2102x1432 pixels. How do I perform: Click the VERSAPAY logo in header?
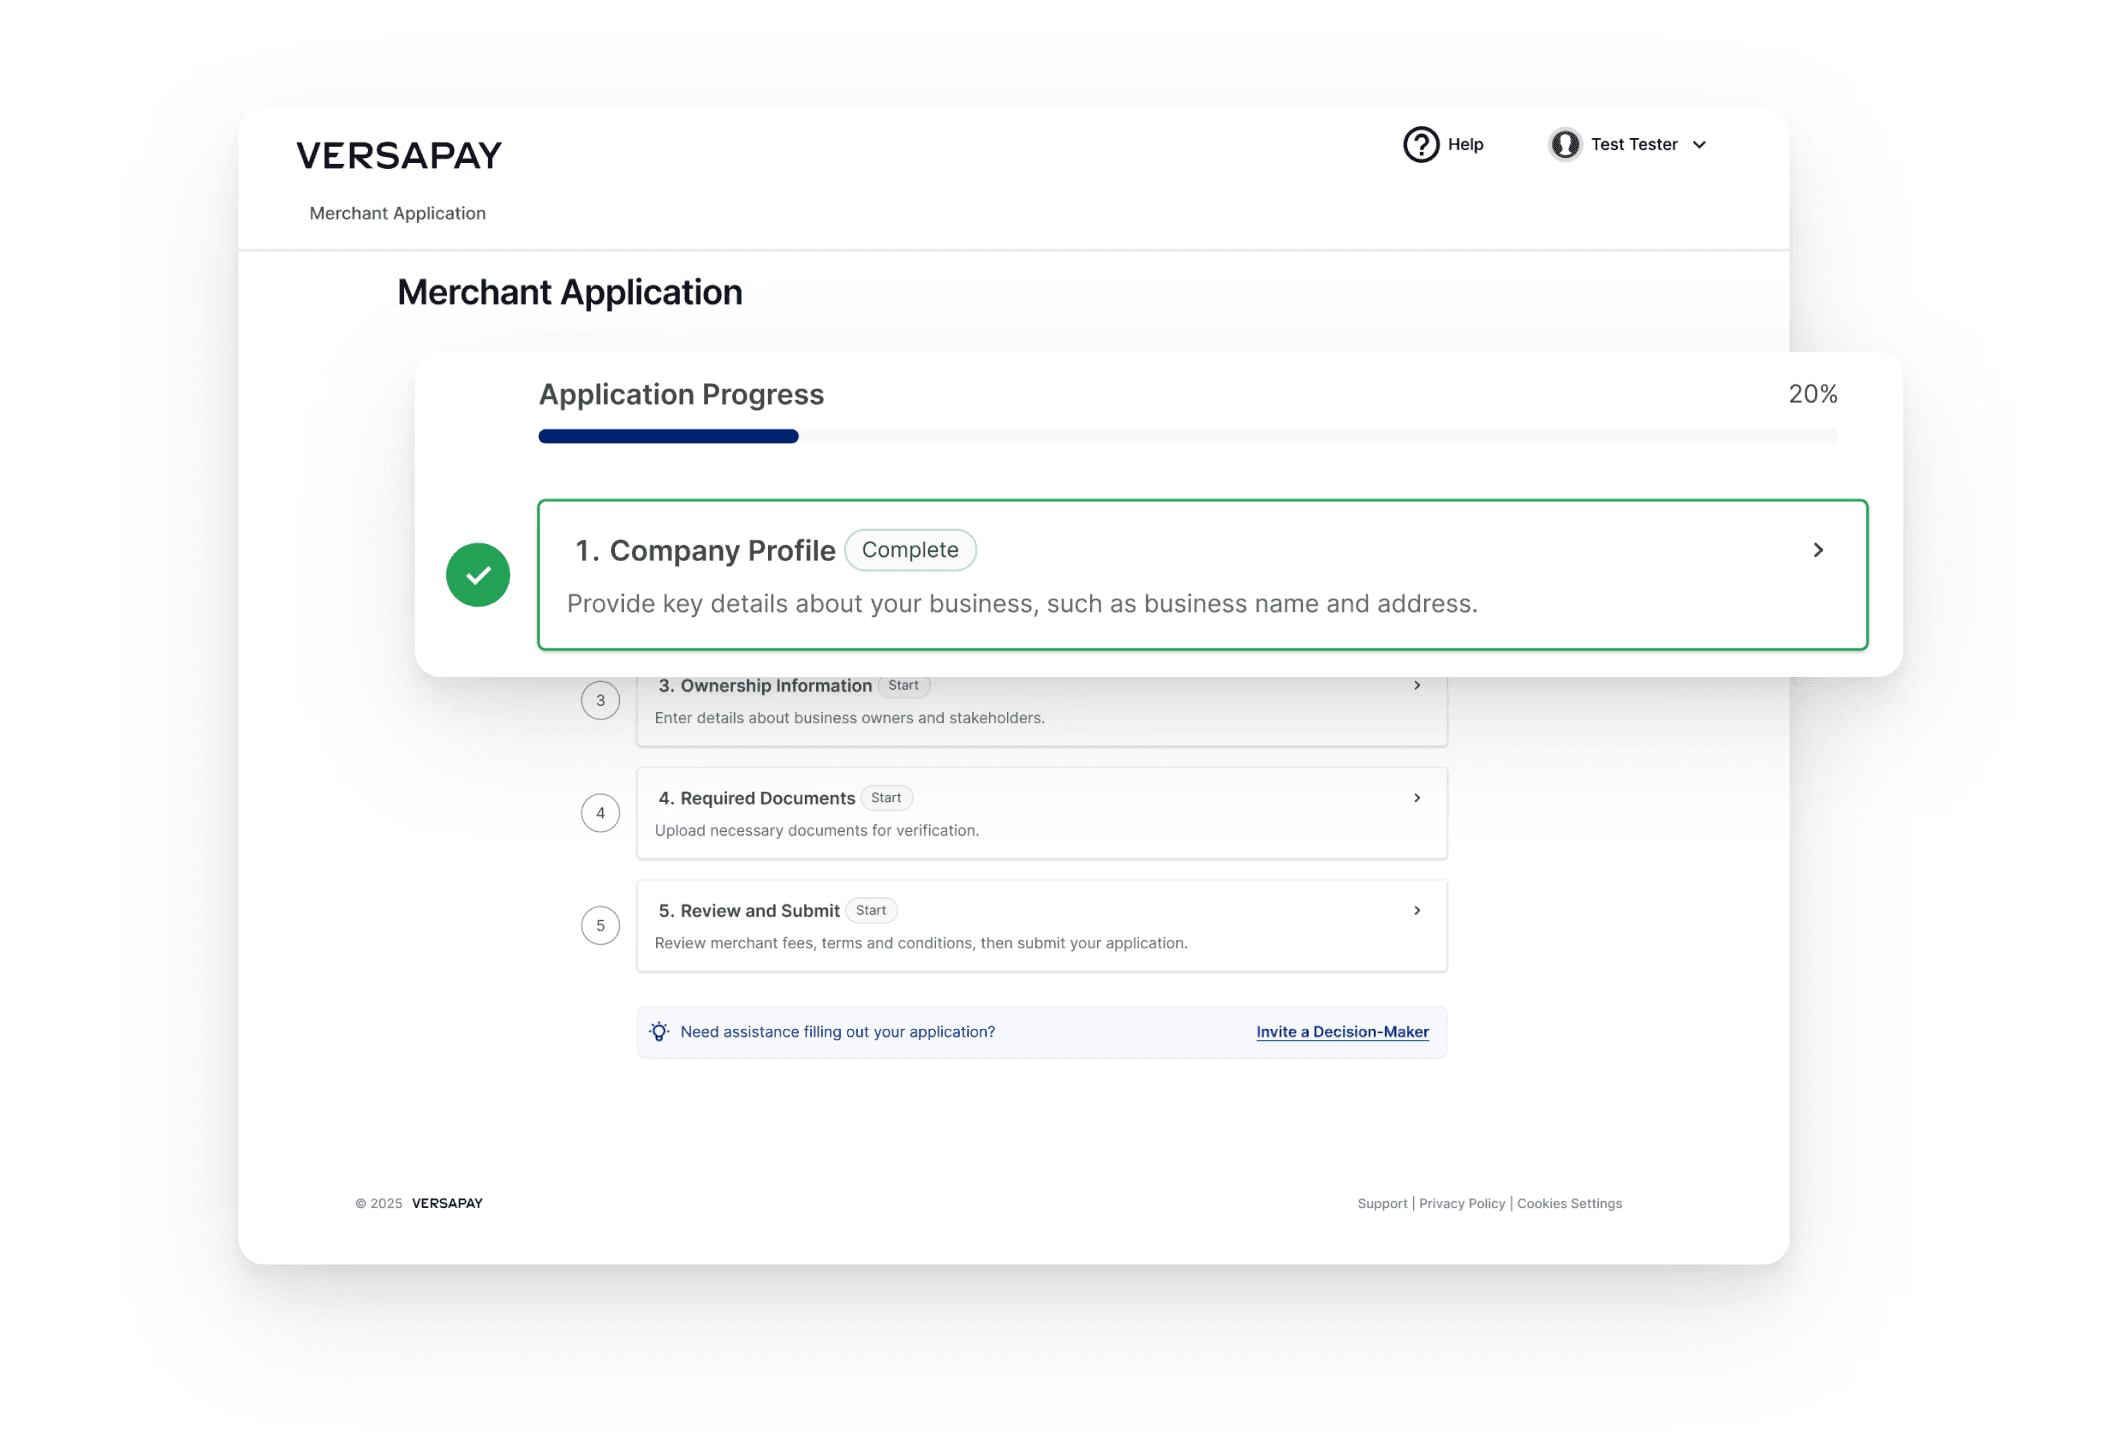[399, 155]
